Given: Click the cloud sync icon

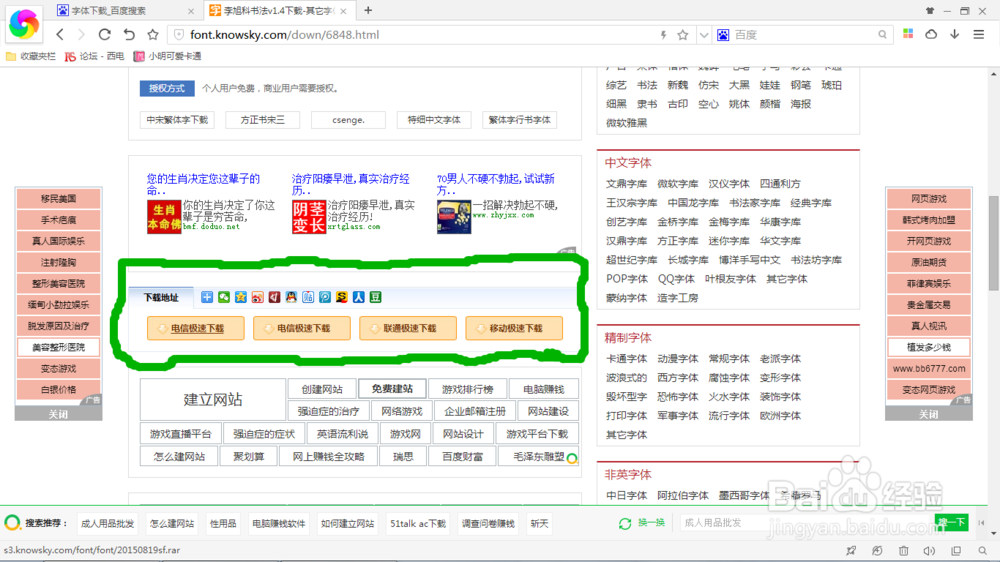Looking at the screenshot, I should (931, 34).
